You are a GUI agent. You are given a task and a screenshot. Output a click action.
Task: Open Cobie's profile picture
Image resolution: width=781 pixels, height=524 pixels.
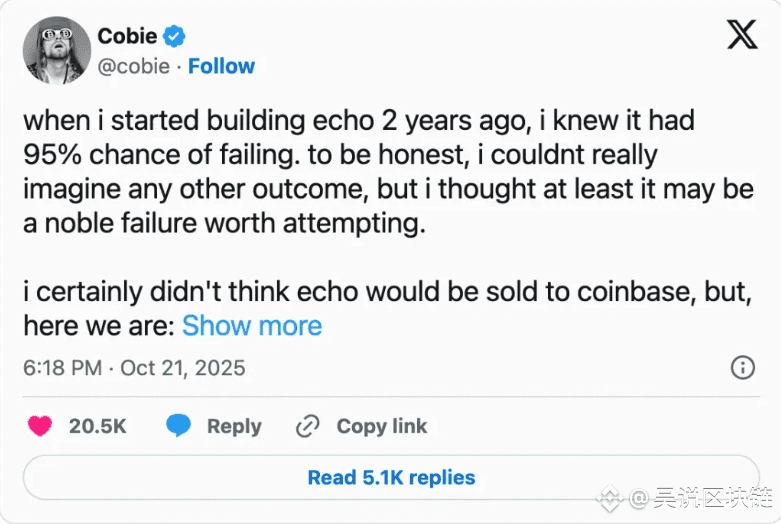coord(55,50)
